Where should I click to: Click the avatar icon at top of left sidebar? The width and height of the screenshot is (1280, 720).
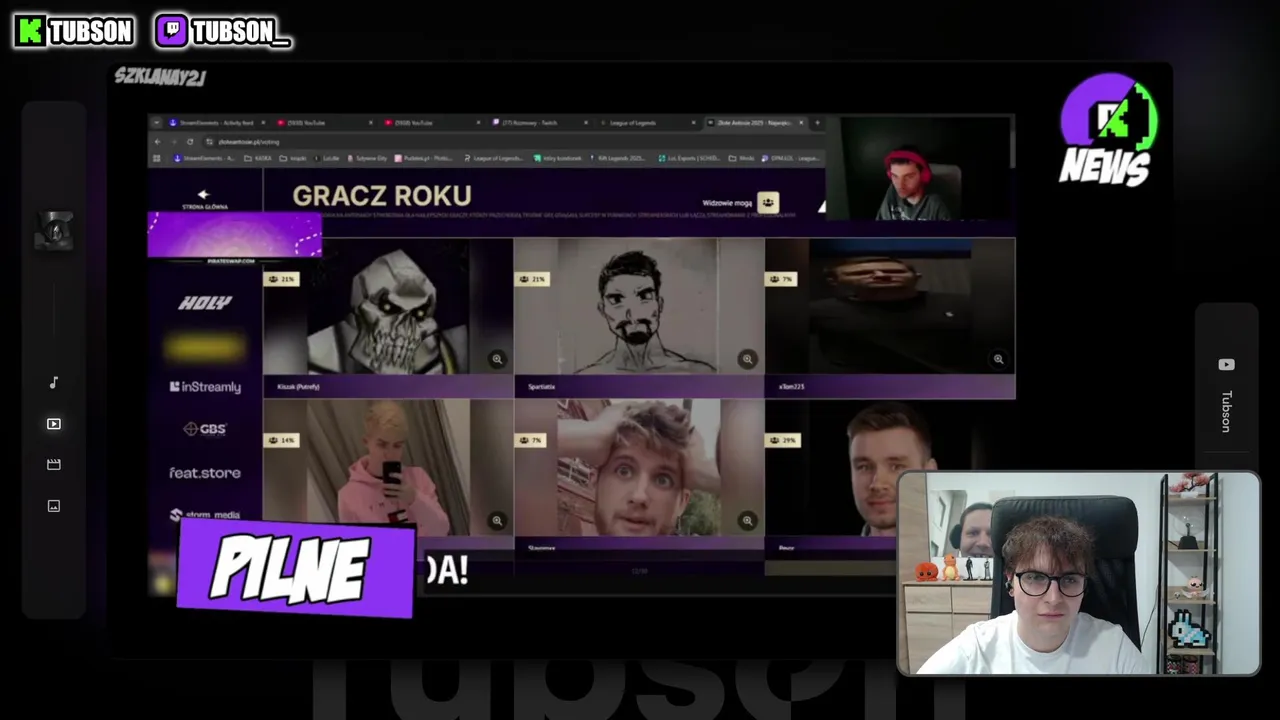tap(55, 231)
